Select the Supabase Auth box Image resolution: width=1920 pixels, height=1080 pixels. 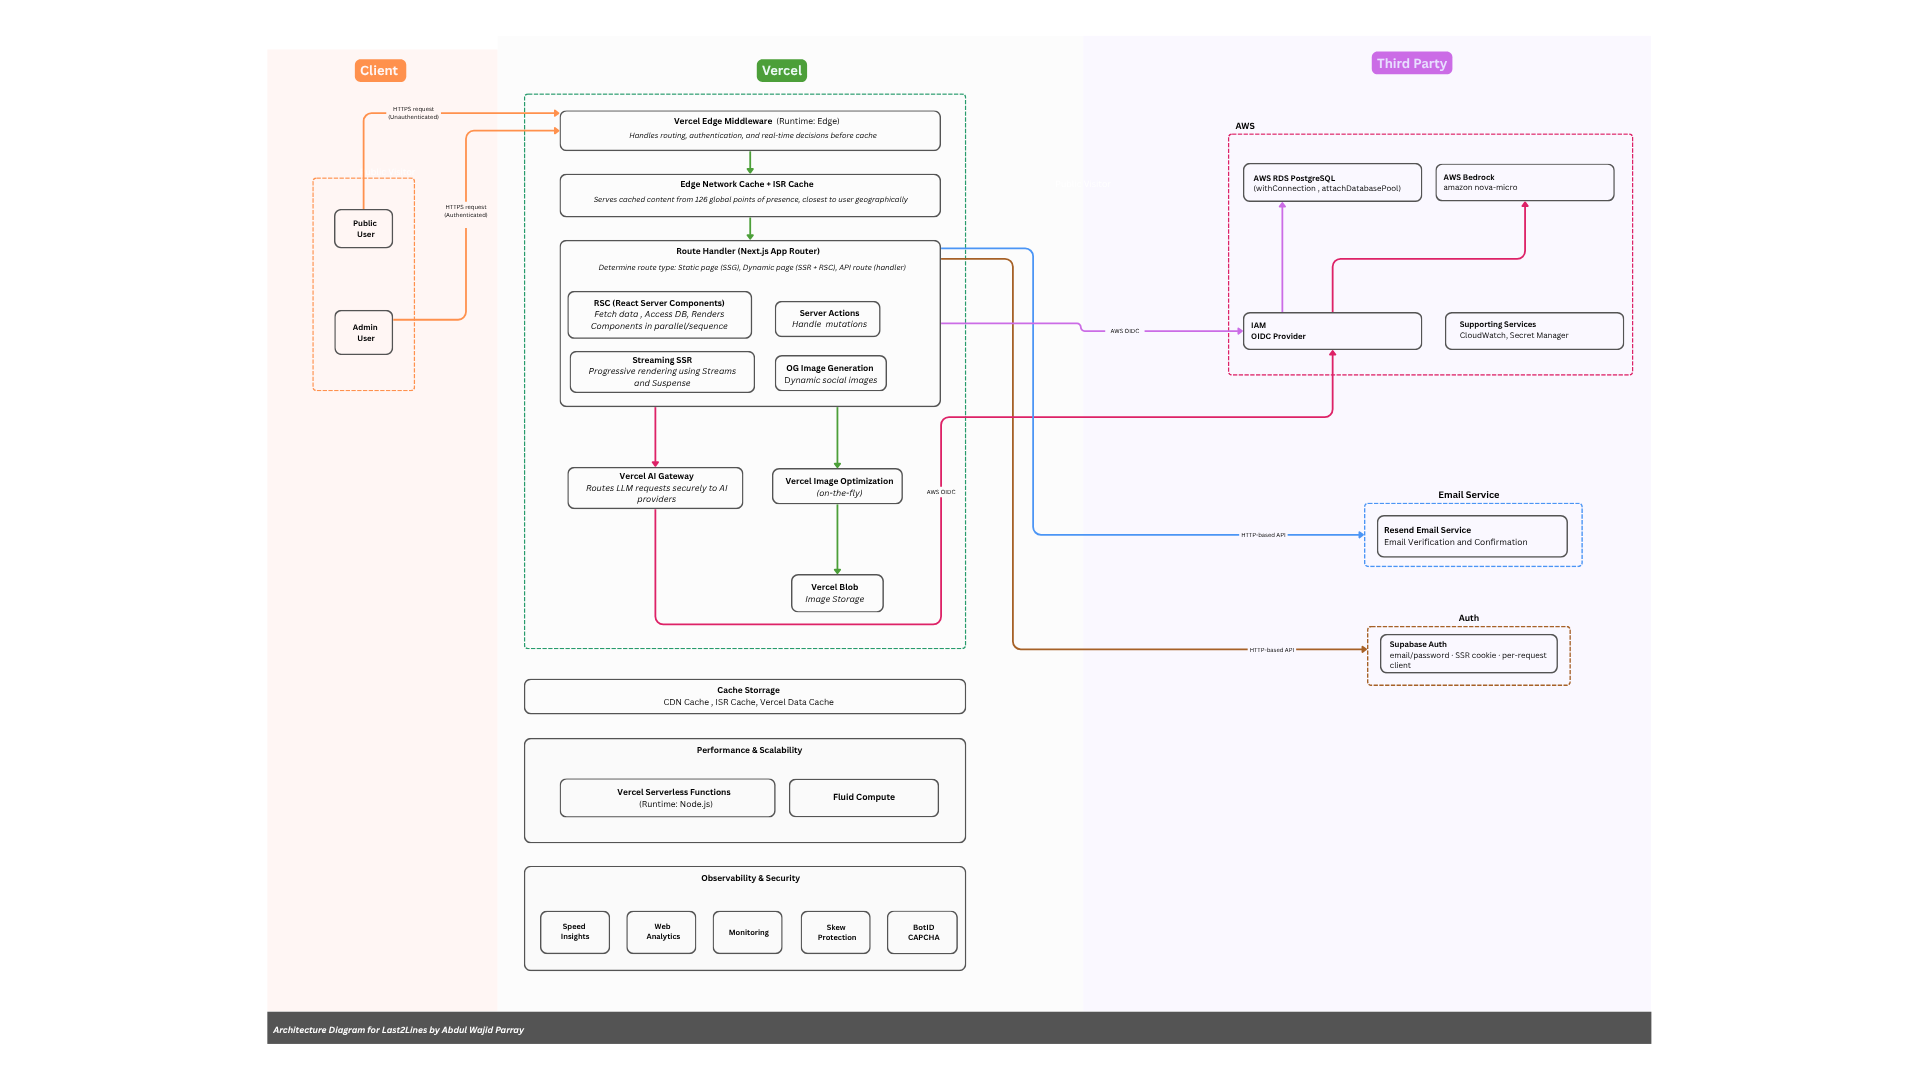pyautogui.click(x=1468, y=654)
